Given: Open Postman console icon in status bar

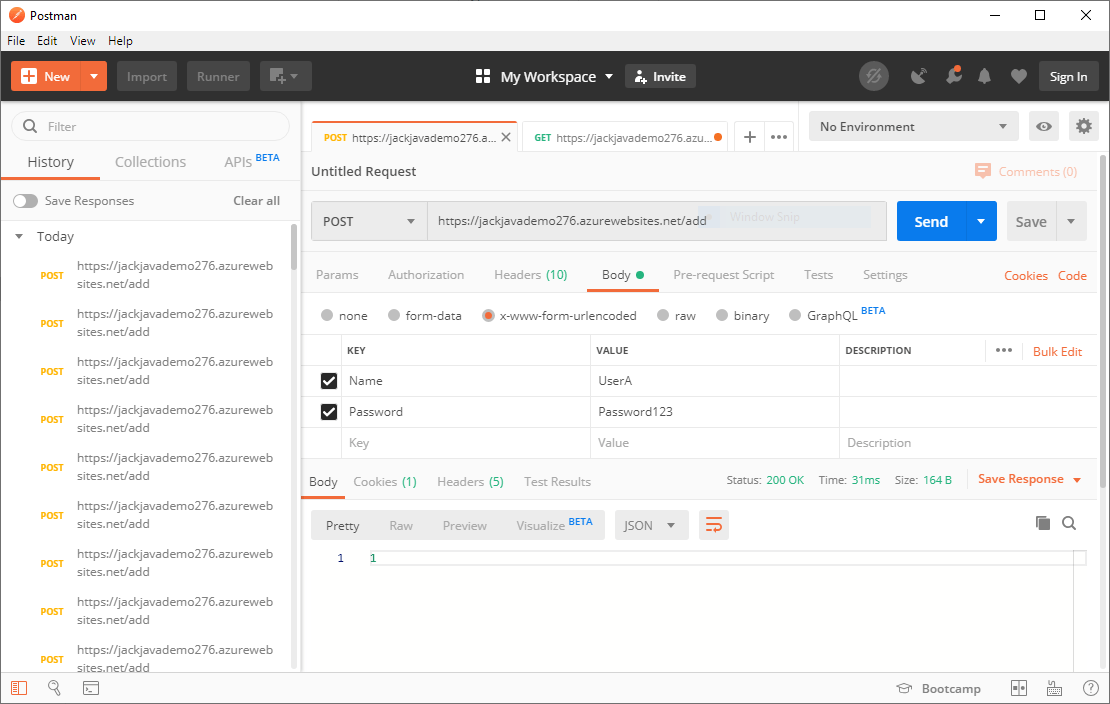Looking at the screenshot, I should (x=91, y=688).
